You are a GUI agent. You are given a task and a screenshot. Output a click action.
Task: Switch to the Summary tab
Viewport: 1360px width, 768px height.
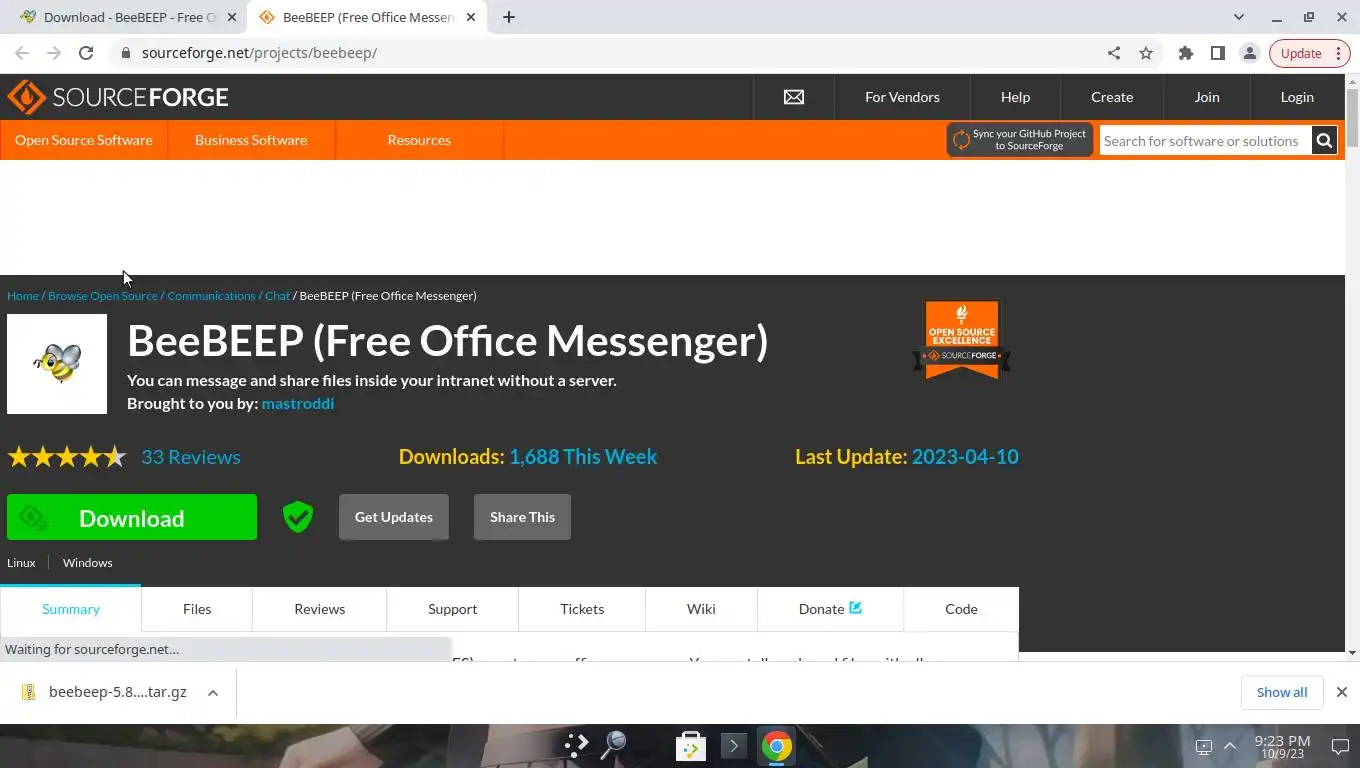[x=71, y=608]
